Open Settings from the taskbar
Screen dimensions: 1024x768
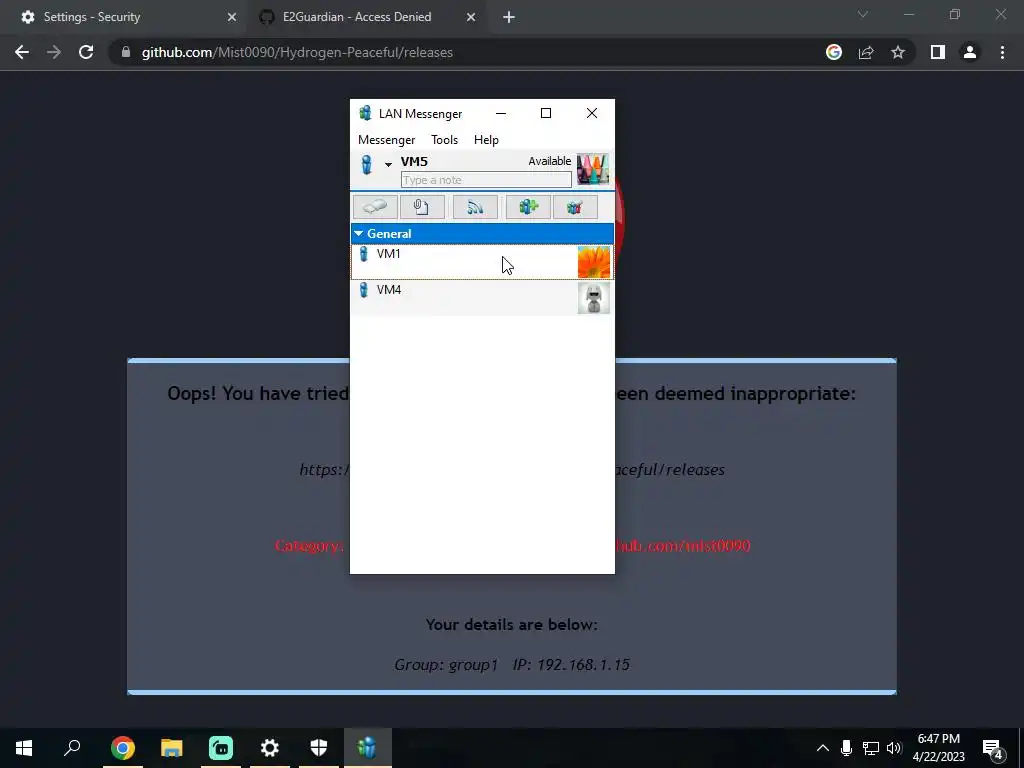click(270, 748)
